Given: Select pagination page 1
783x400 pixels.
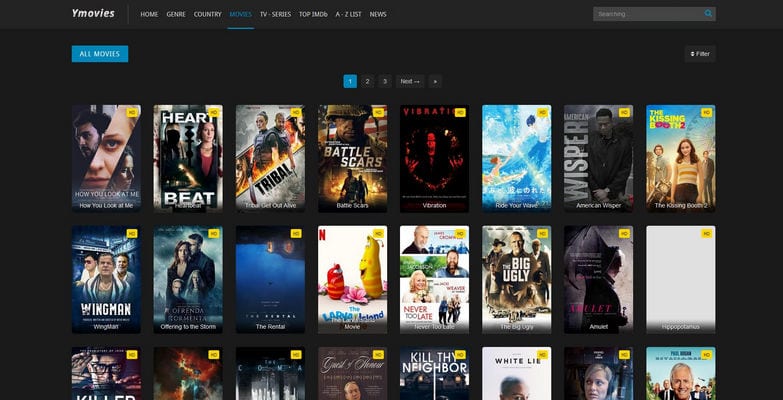Looking at the screenshot, I should 350,81.
